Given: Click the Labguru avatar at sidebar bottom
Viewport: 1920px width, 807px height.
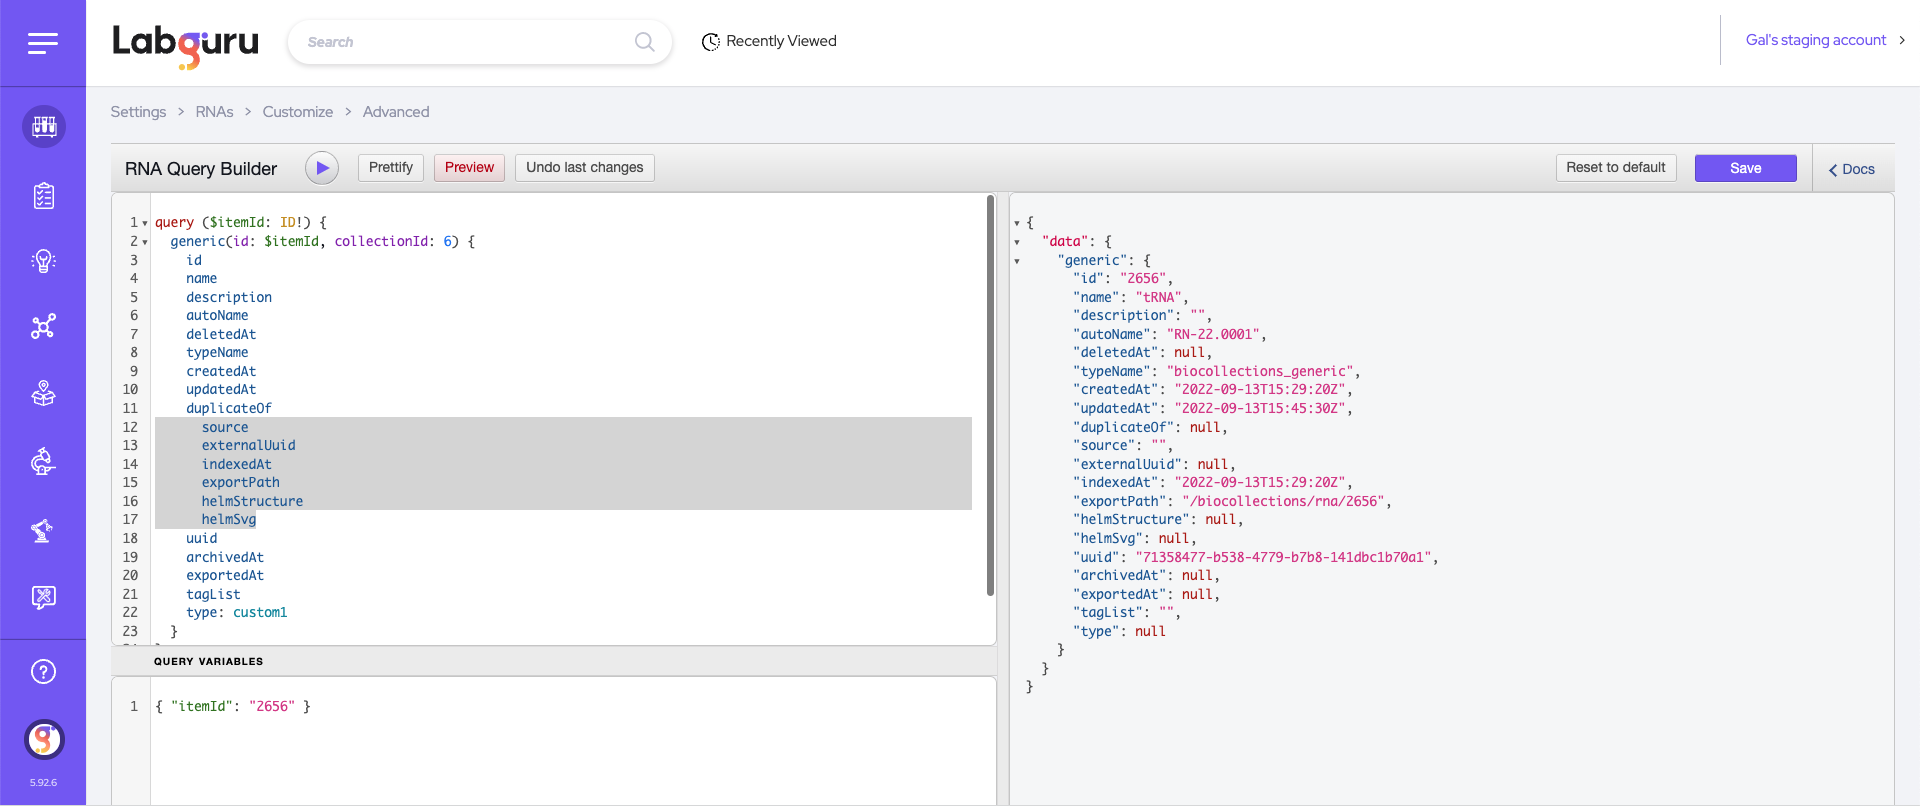Looking at the screenshot, I should tap(44, 740).
